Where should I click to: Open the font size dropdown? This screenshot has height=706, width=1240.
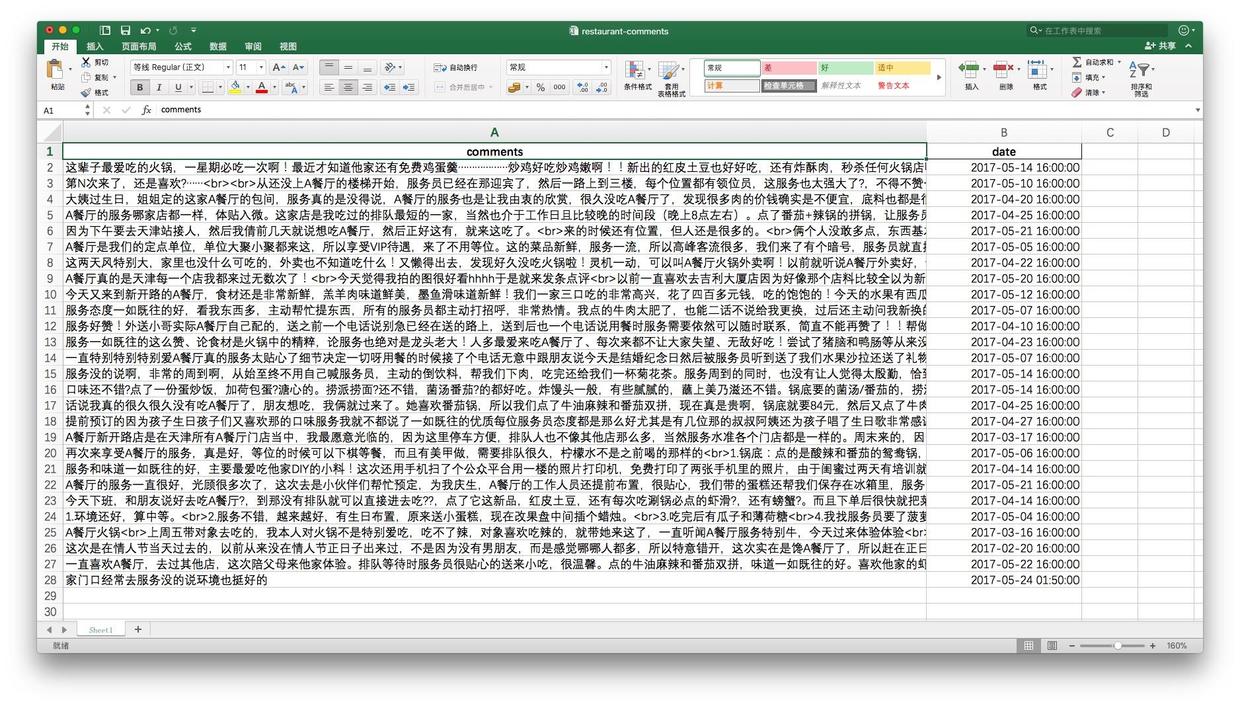click(x=260, y=67)
